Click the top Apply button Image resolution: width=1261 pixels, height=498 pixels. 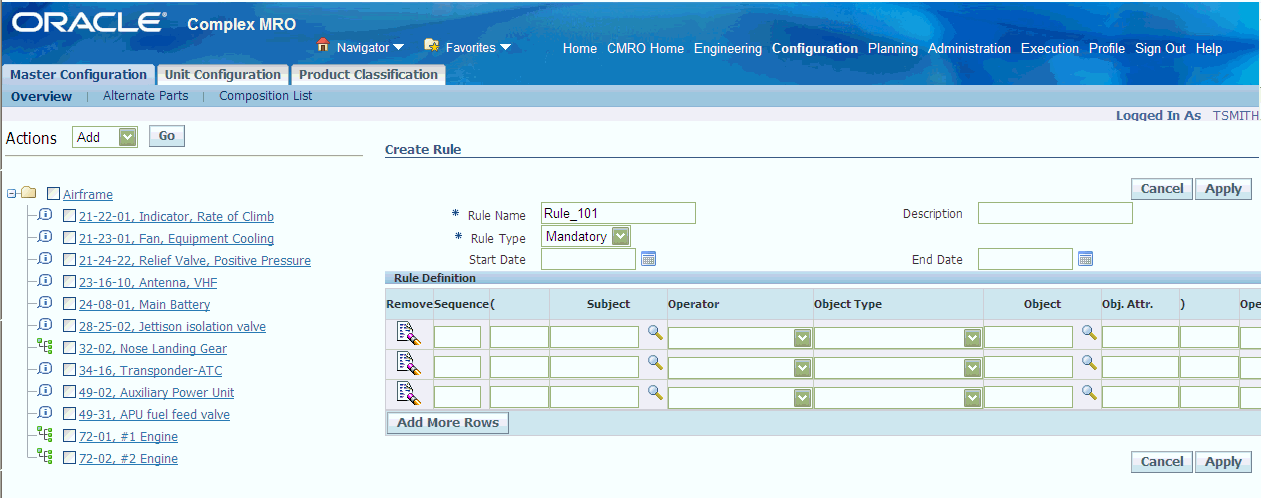coord(1223,188)
